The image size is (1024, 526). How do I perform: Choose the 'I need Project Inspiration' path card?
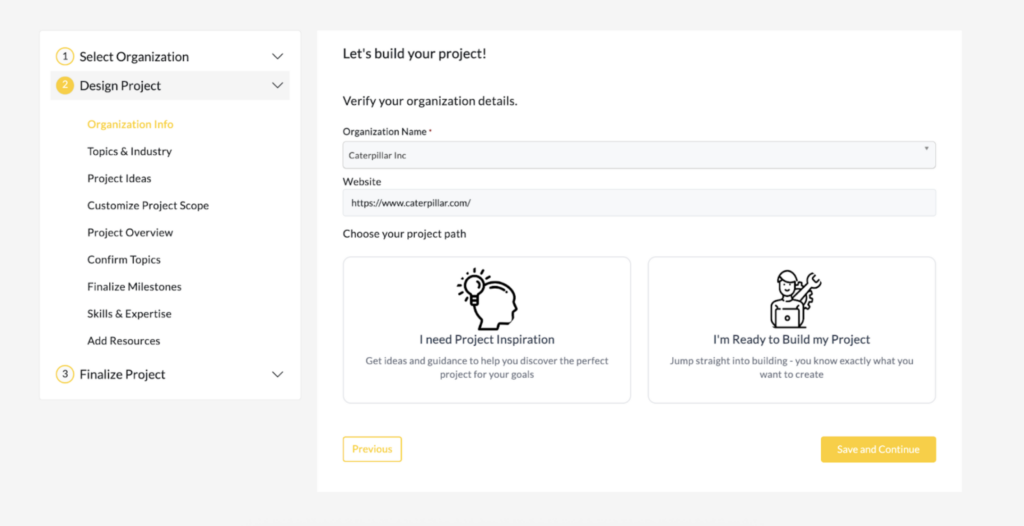coord(487,330)
